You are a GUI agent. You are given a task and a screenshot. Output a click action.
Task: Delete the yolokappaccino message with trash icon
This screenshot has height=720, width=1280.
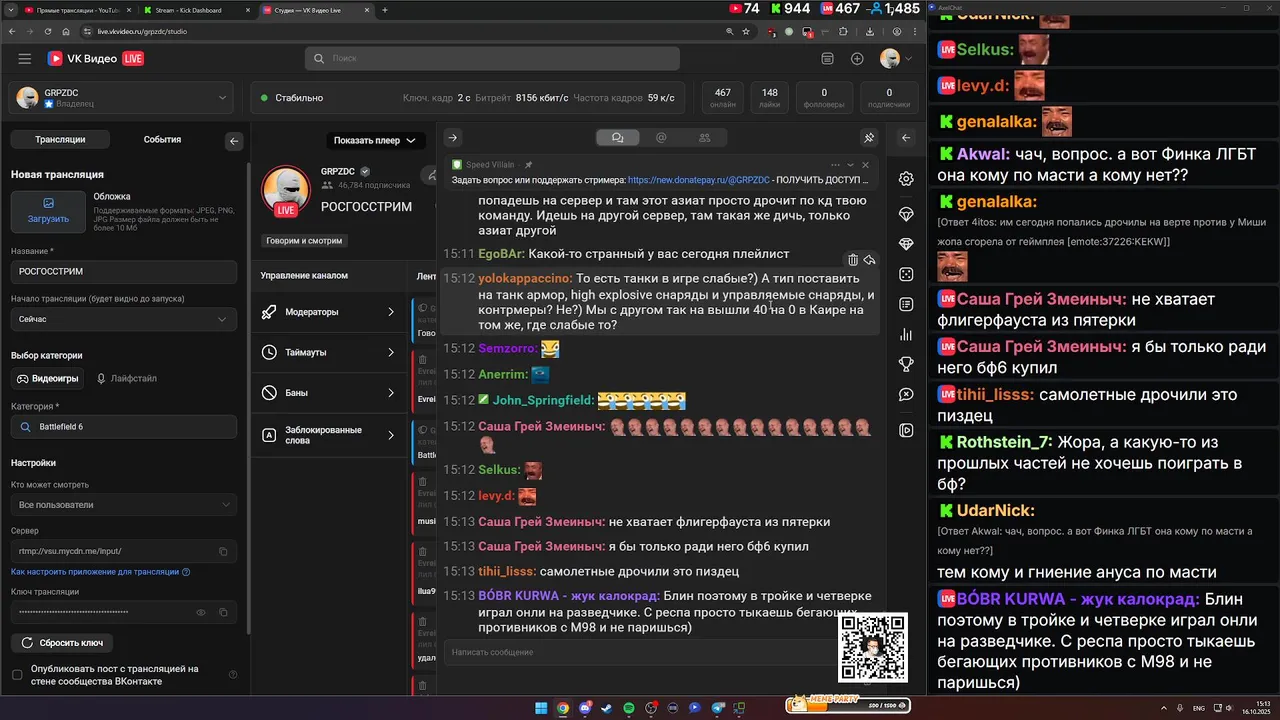coord(853,260)
